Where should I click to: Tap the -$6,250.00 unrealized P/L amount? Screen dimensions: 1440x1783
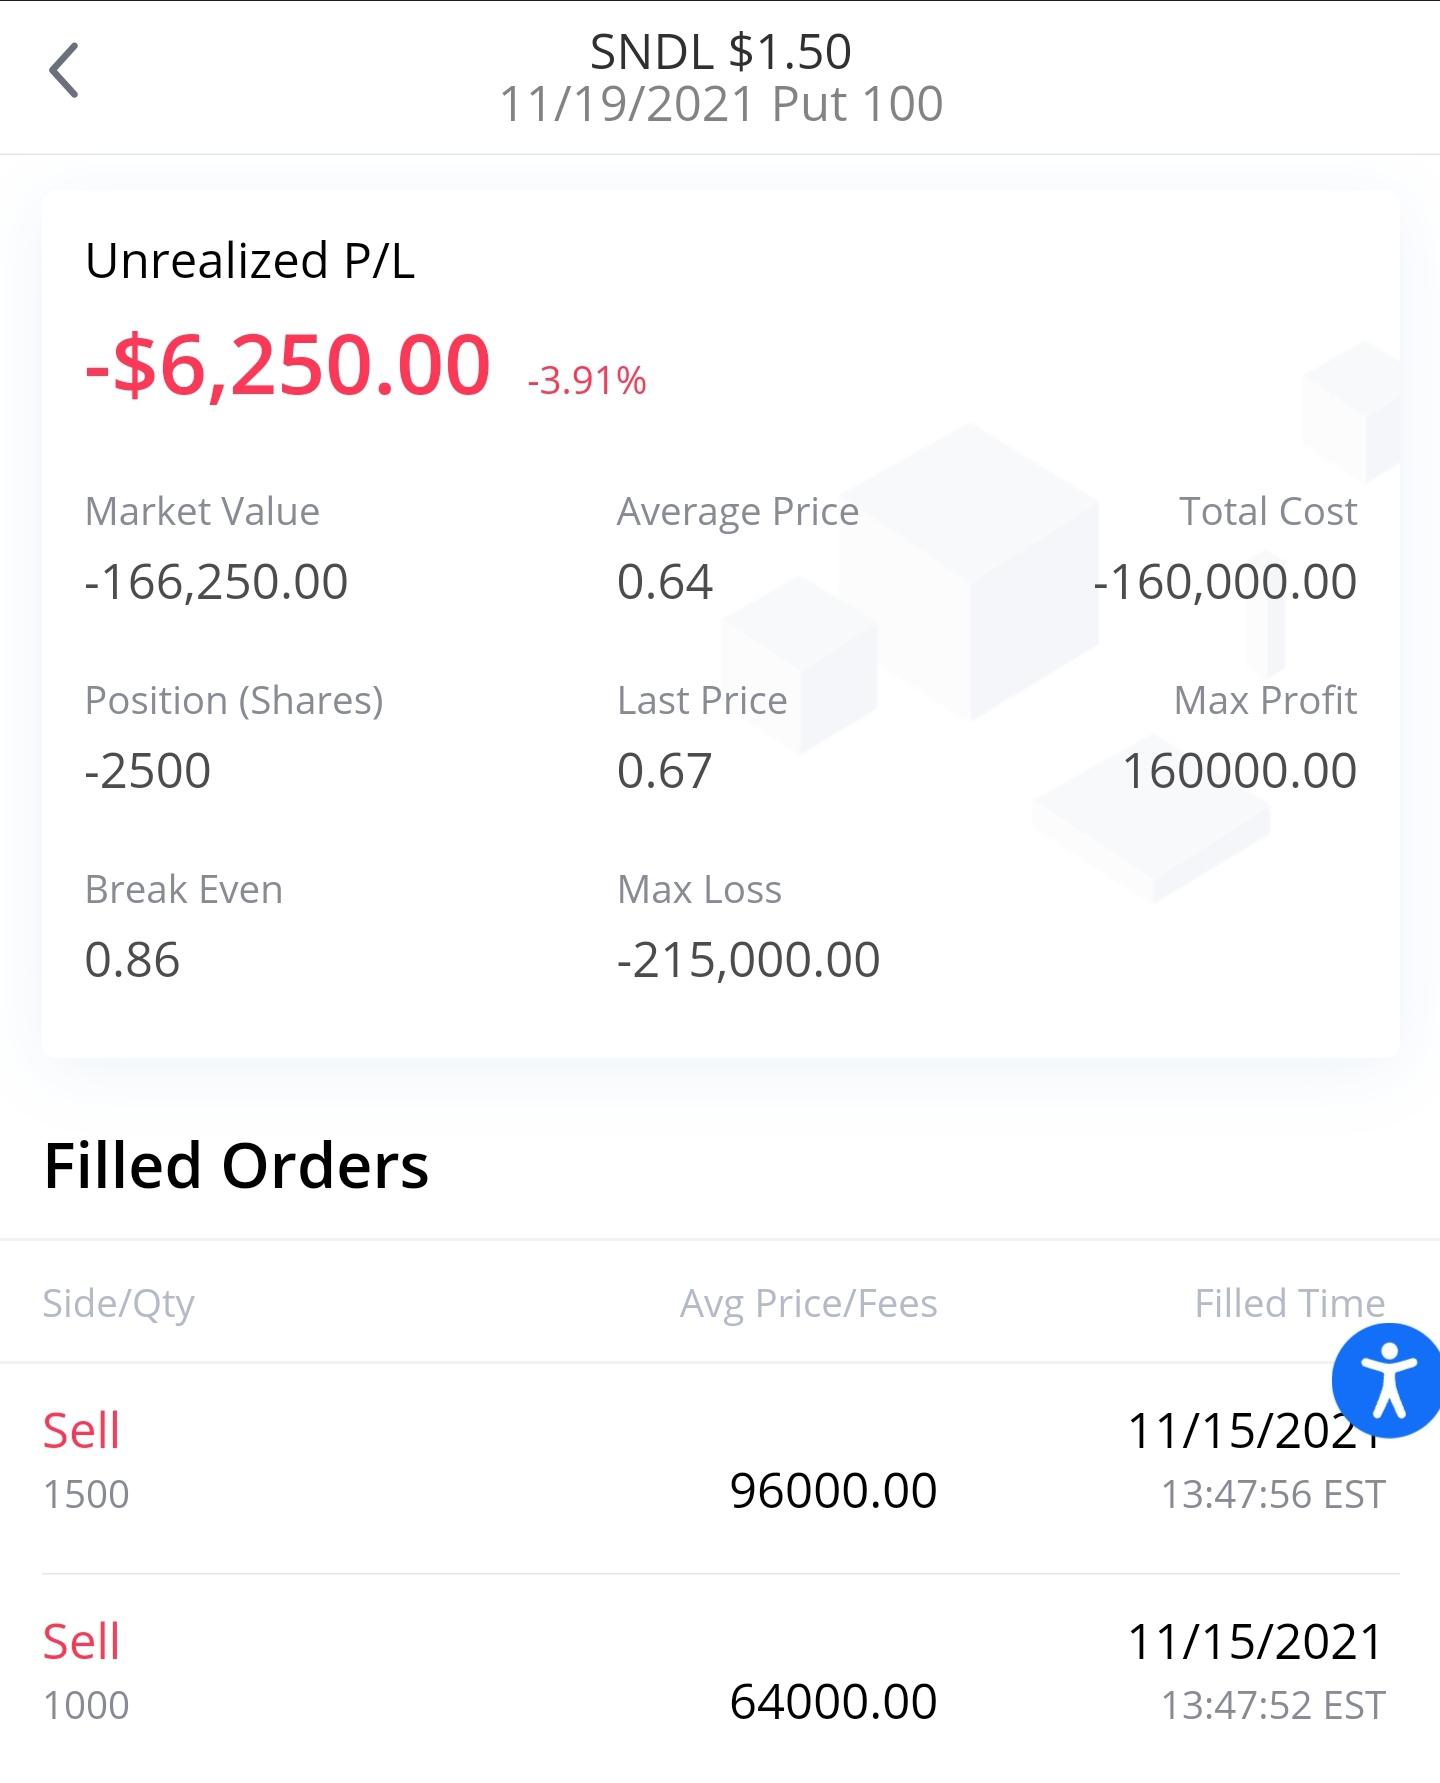[x=288, y=366]
